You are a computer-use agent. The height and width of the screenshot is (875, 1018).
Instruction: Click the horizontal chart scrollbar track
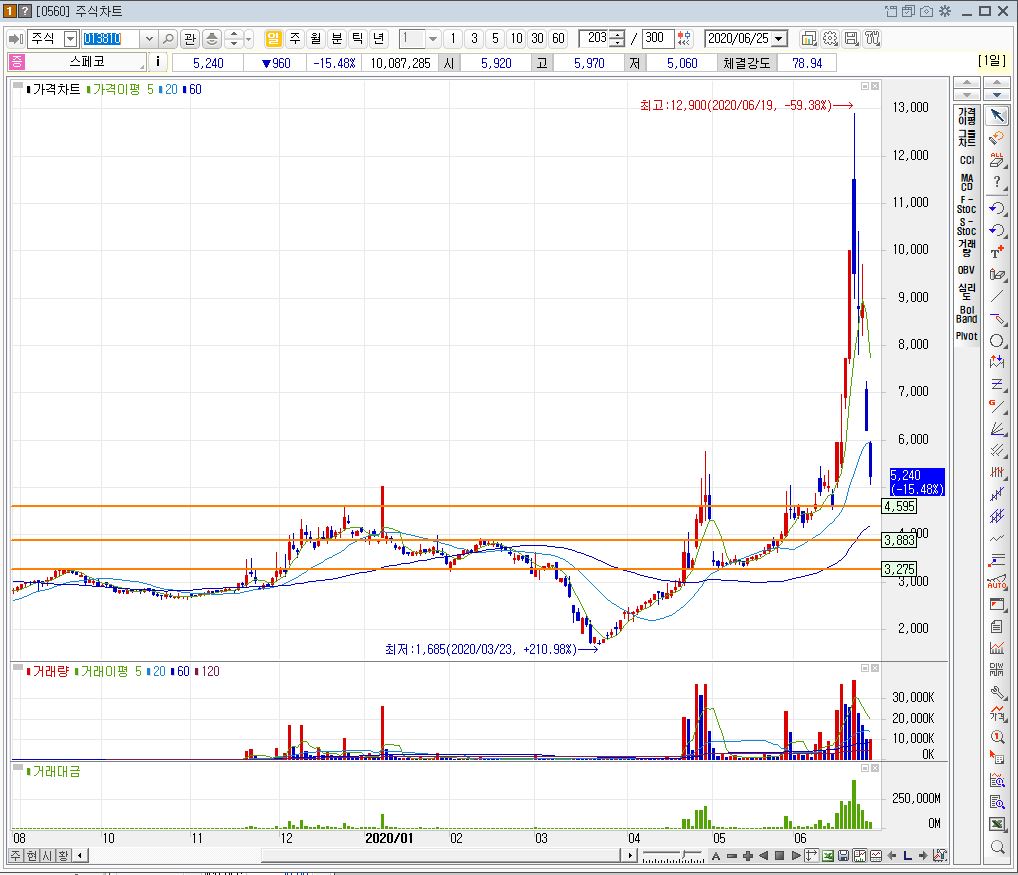click(x=354, y=856)
